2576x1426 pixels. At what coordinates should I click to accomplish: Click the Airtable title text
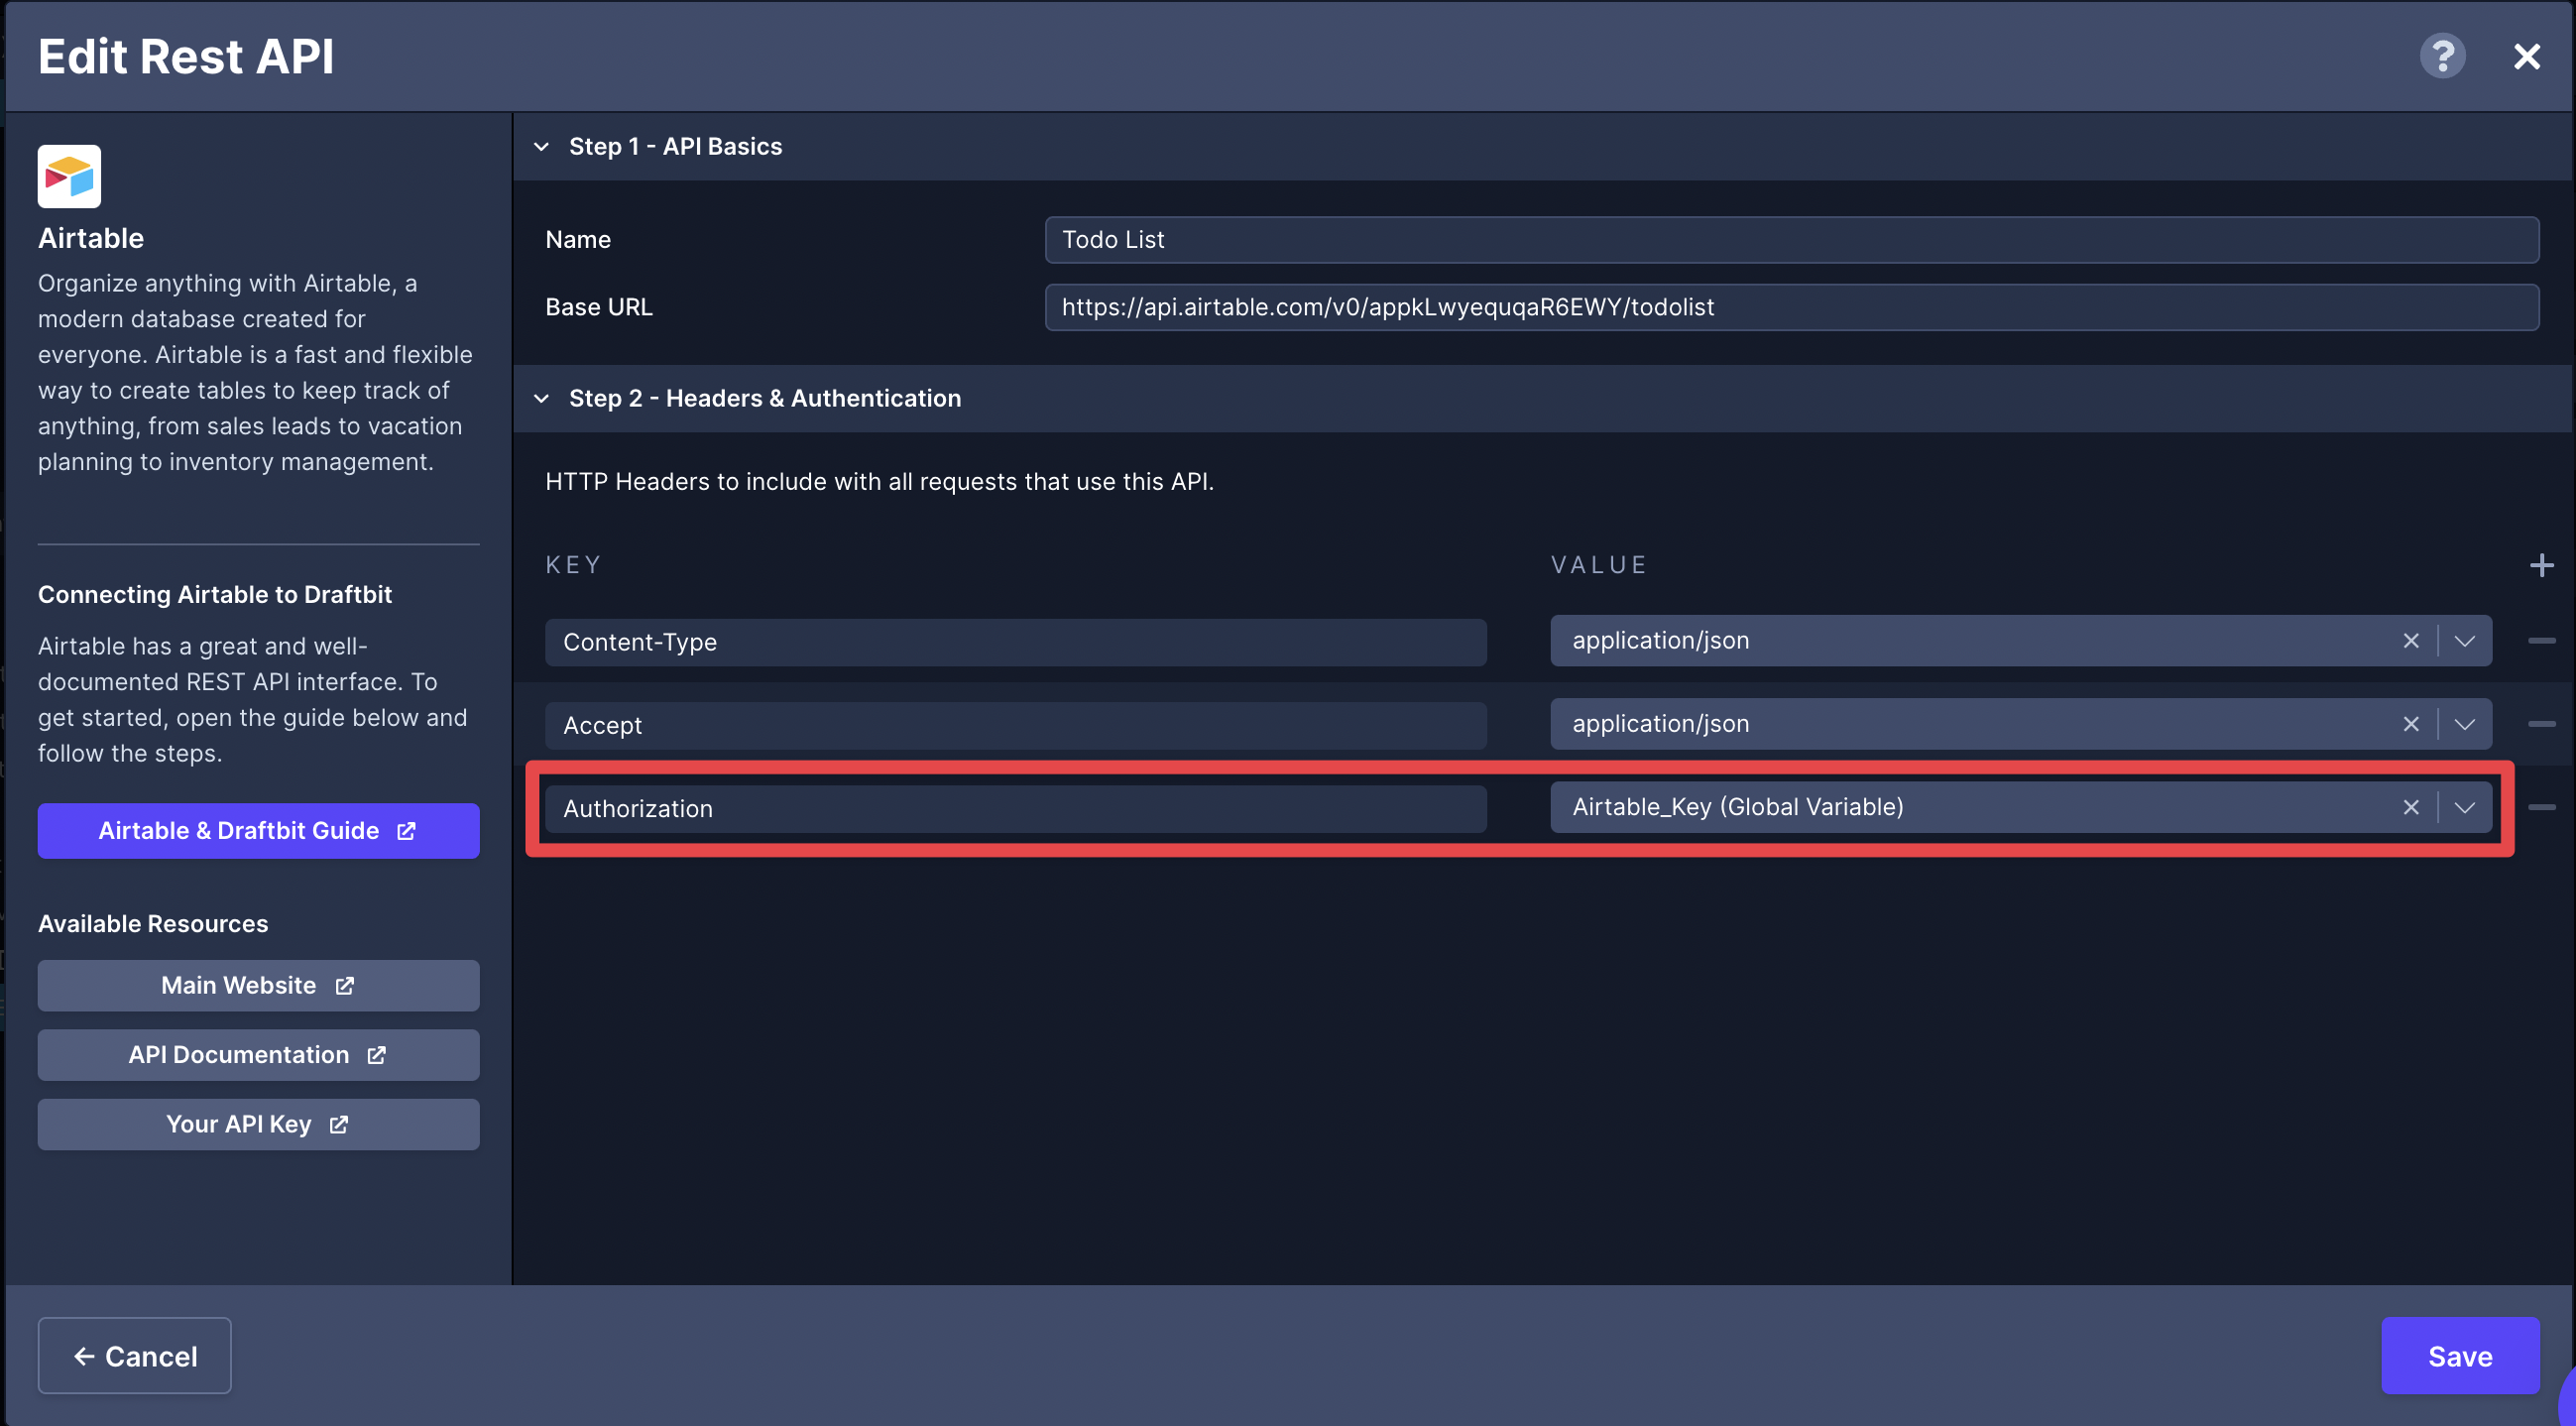(x=91, y=238)
